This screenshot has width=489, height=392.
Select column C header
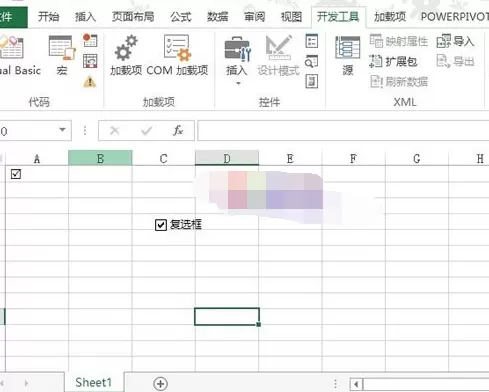(x=163, y=158)
